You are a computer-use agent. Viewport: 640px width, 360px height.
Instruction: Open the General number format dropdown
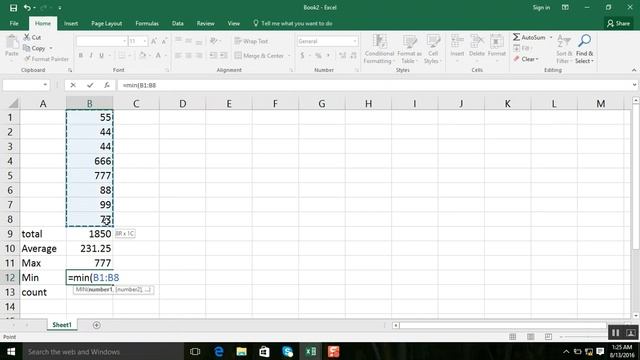coord(355,41)
